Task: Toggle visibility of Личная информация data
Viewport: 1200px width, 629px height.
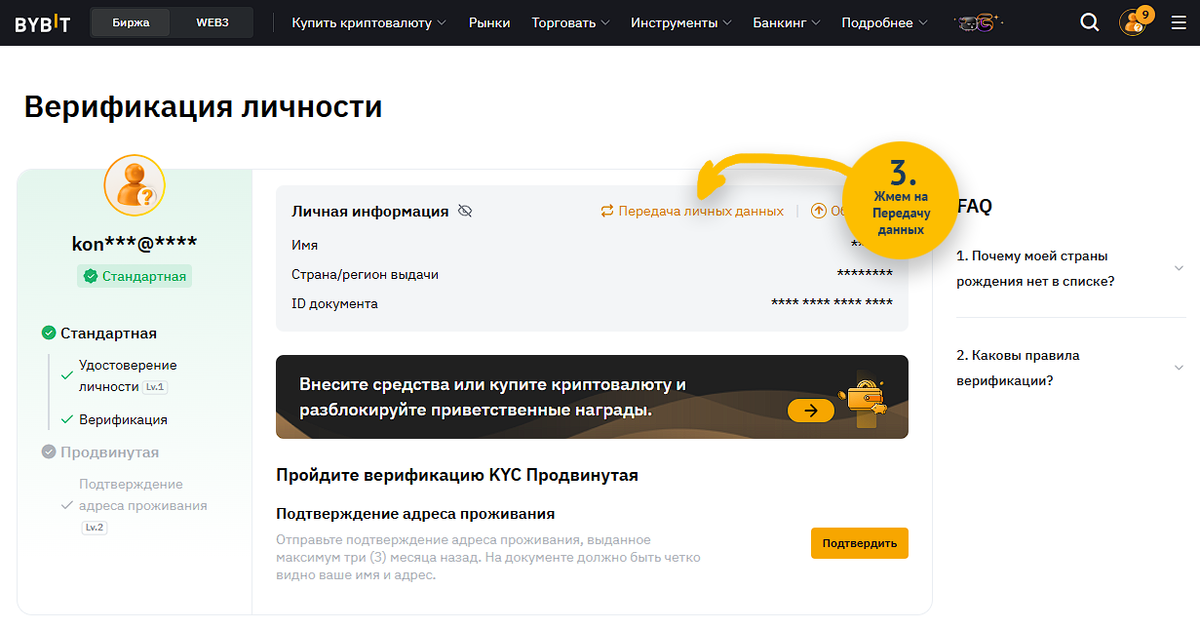Action: point(463,211)
